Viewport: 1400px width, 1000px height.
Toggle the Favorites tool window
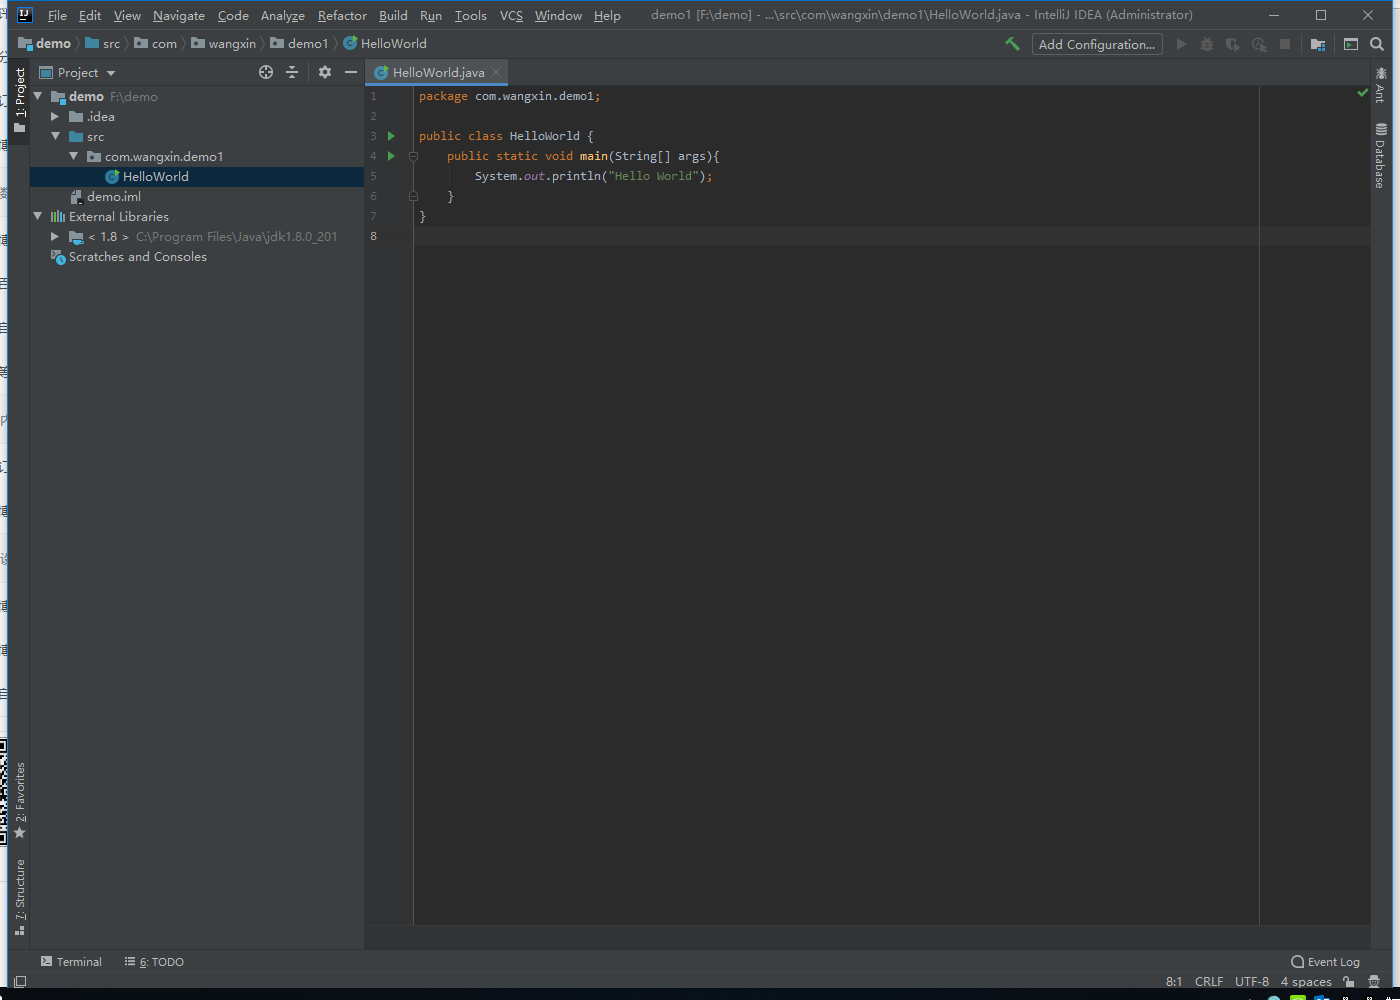point(19,800)
